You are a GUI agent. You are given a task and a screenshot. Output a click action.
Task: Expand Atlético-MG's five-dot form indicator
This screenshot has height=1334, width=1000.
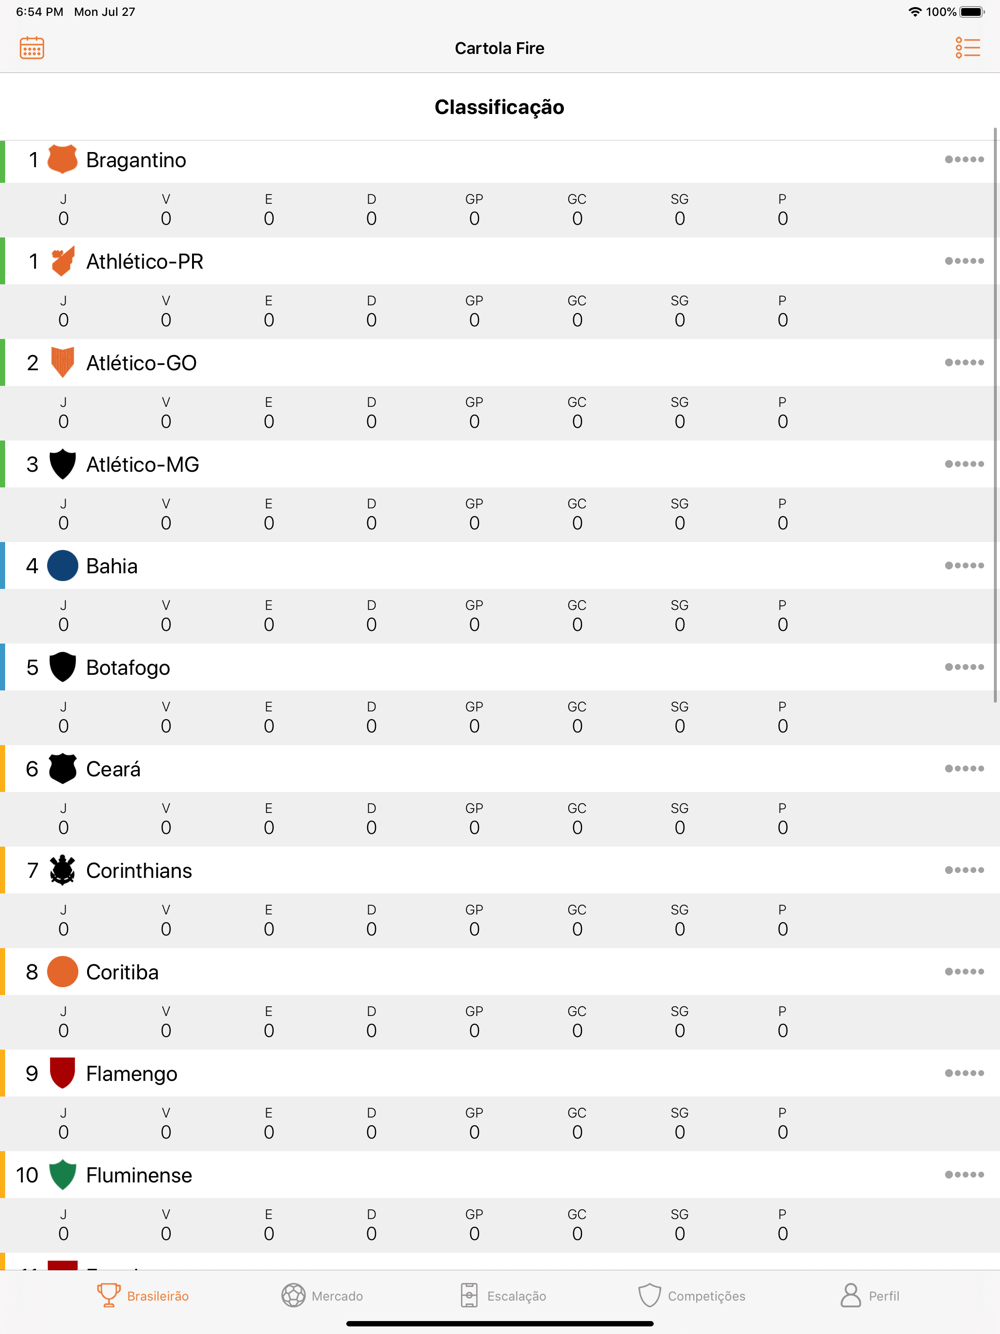(x=964, y=464)
